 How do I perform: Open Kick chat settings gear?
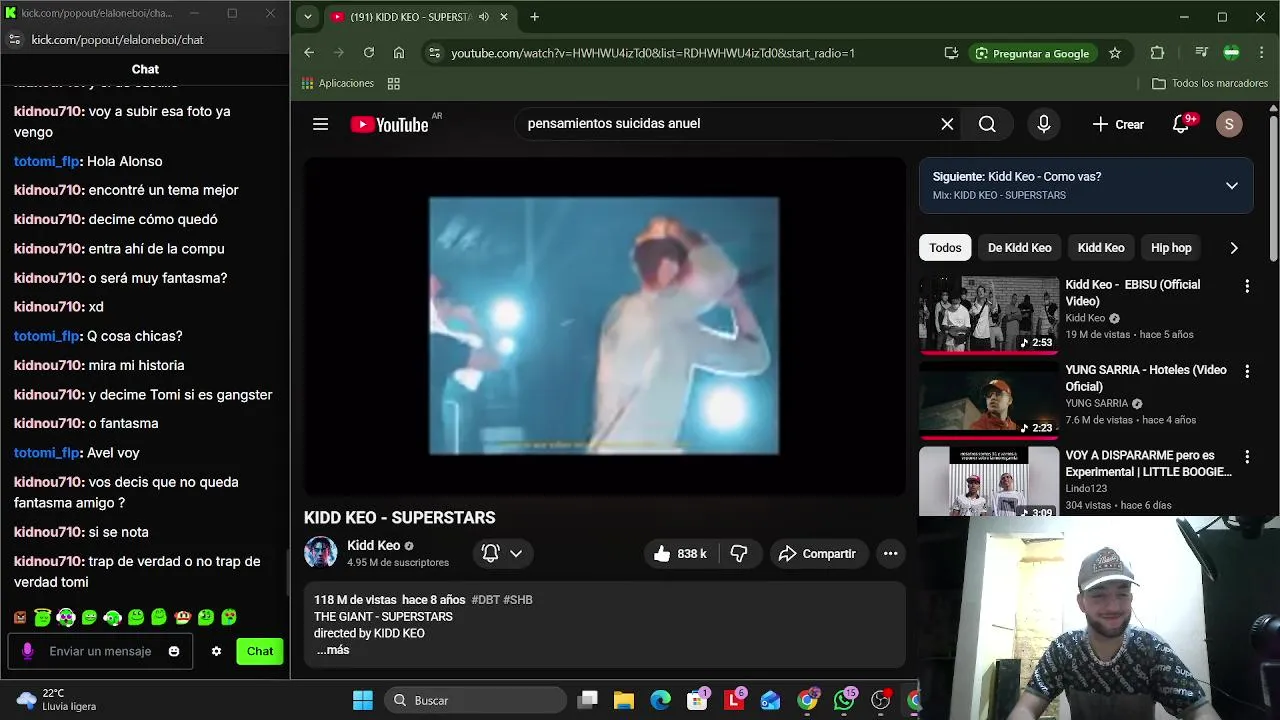click(x=216, y=651)
